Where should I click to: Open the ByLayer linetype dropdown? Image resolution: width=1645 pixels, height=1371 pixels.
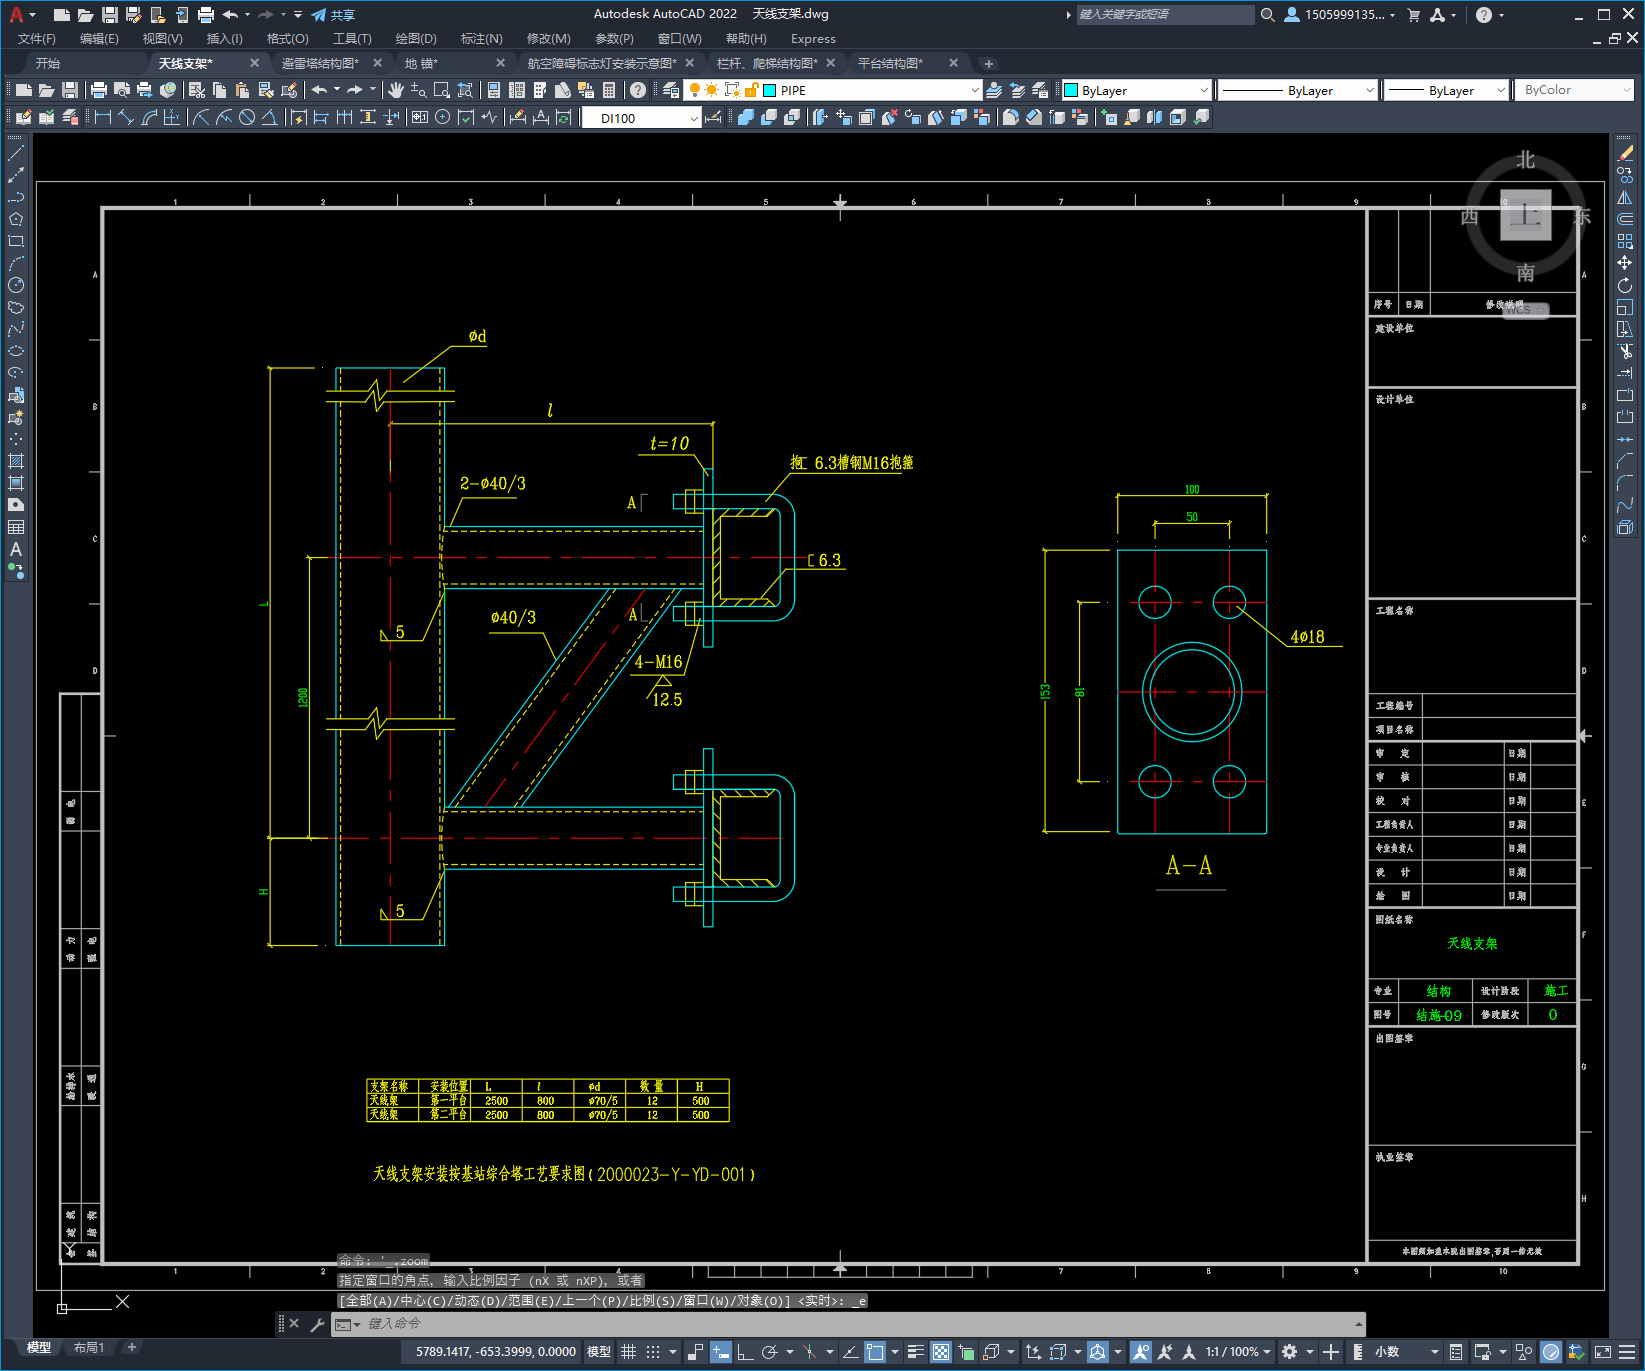(1370, 90)
